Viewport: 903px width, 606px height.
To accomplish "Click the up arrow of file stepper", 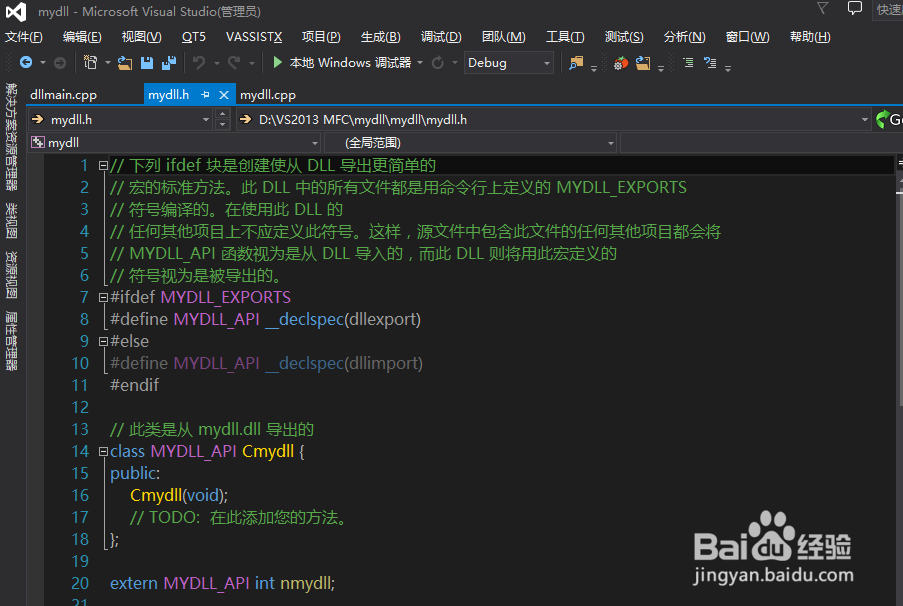I will [x=222, y=114].
